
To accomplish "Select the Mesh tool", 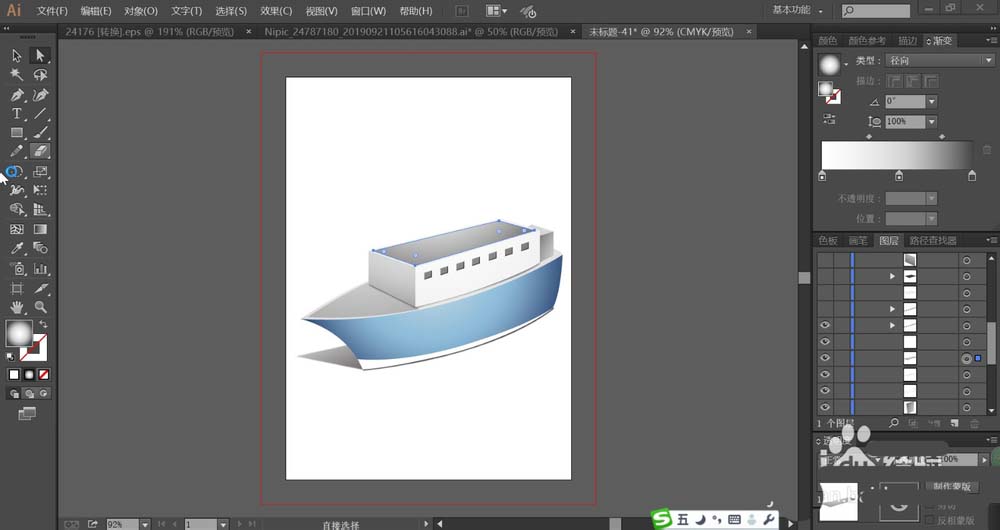I will [17, 229].
